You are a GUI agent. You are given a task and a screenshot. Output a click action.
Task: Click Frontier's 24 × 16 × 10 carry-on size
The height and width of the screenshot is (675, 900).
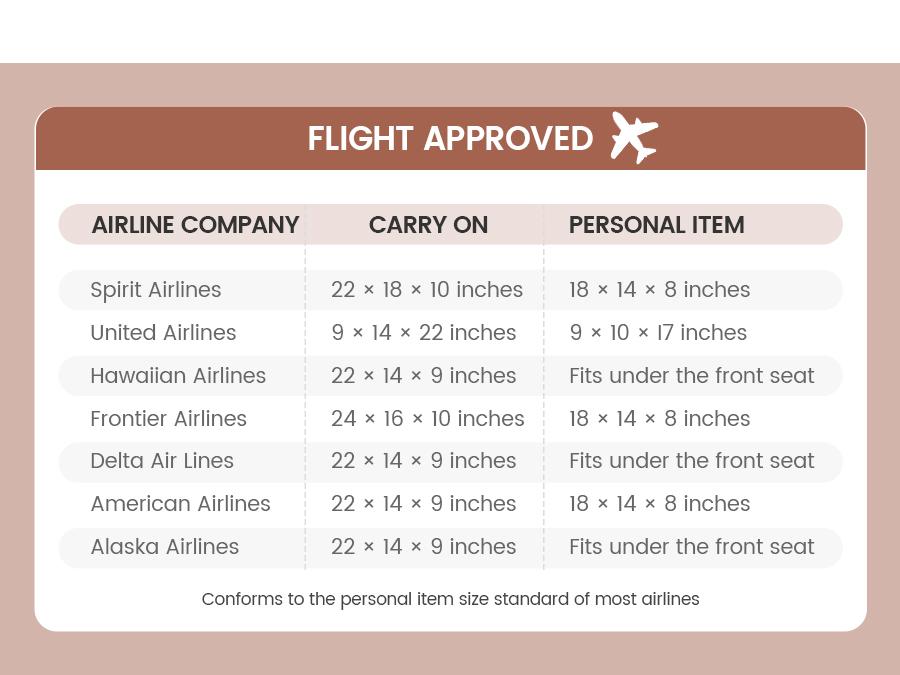(x=428, y=419)
